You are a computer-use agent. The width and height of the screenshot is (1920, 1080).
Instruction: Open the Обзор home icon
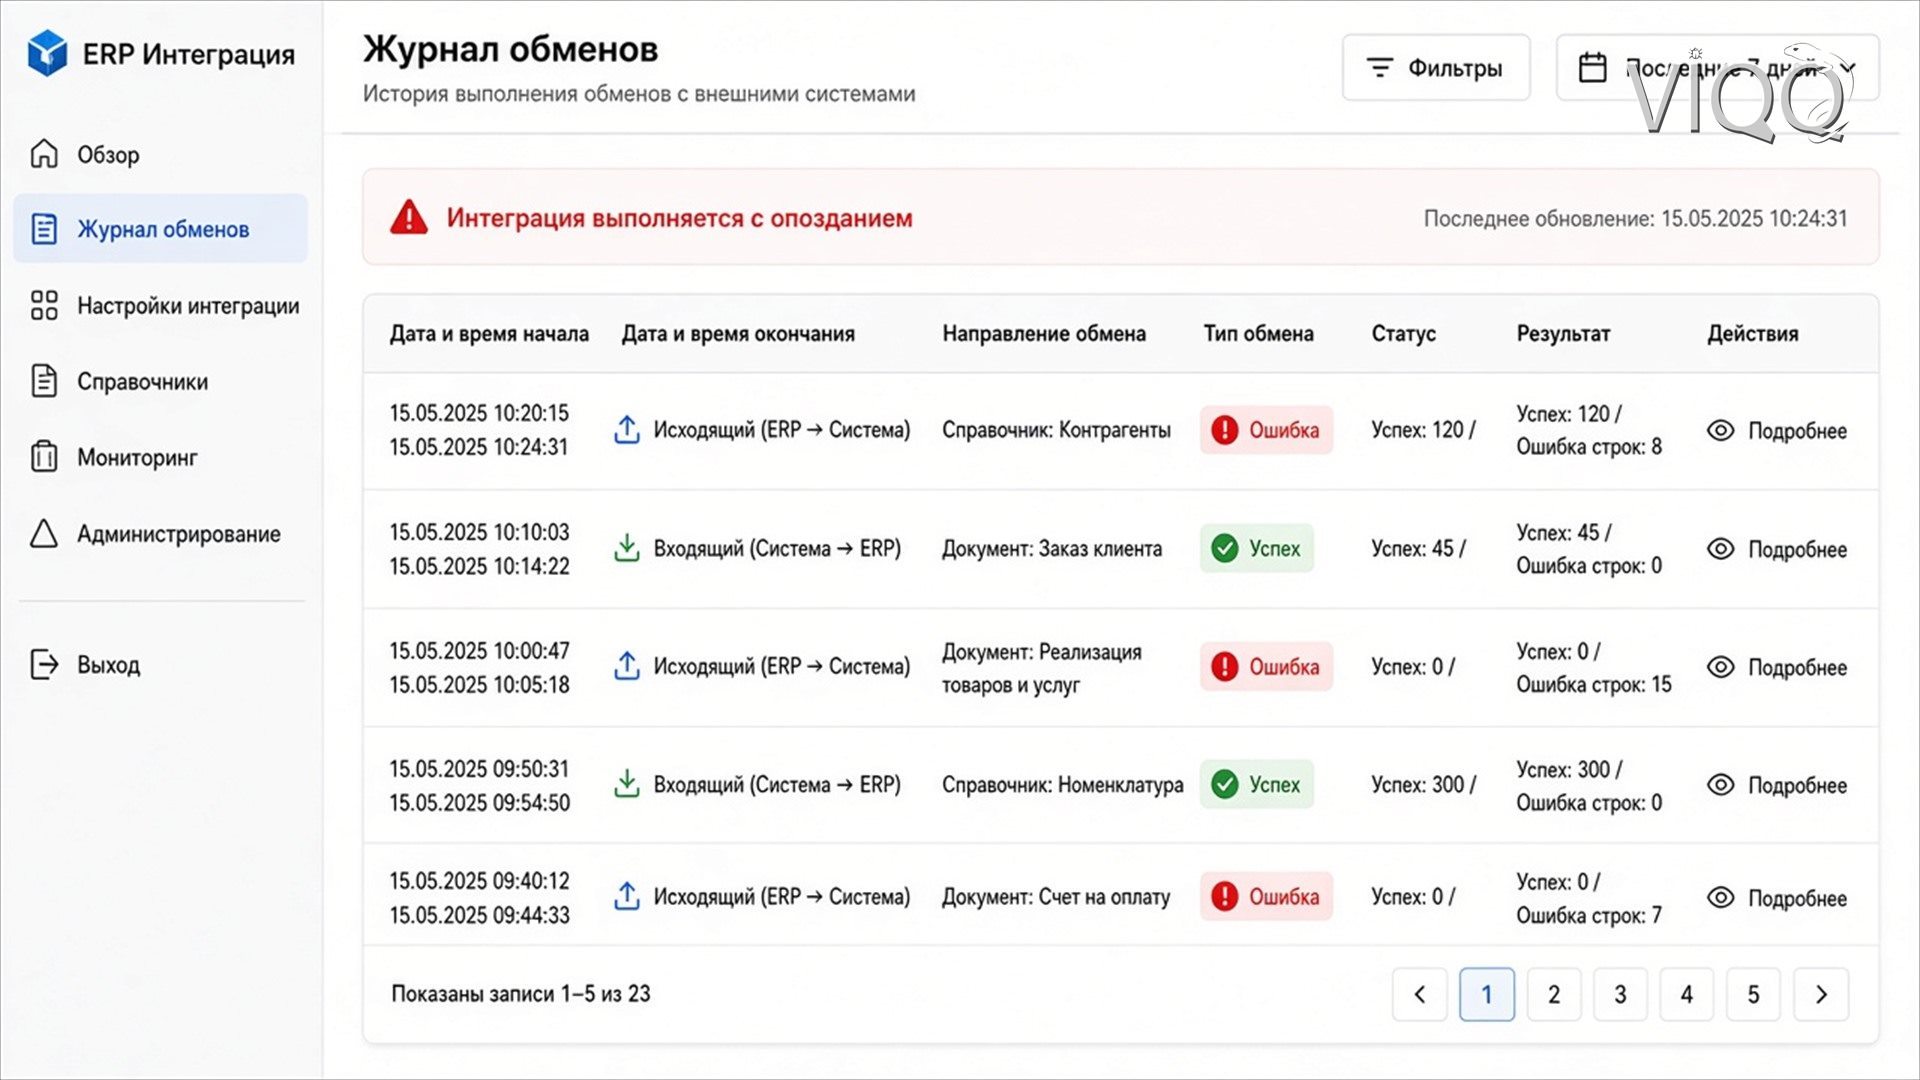pos(44,154)
